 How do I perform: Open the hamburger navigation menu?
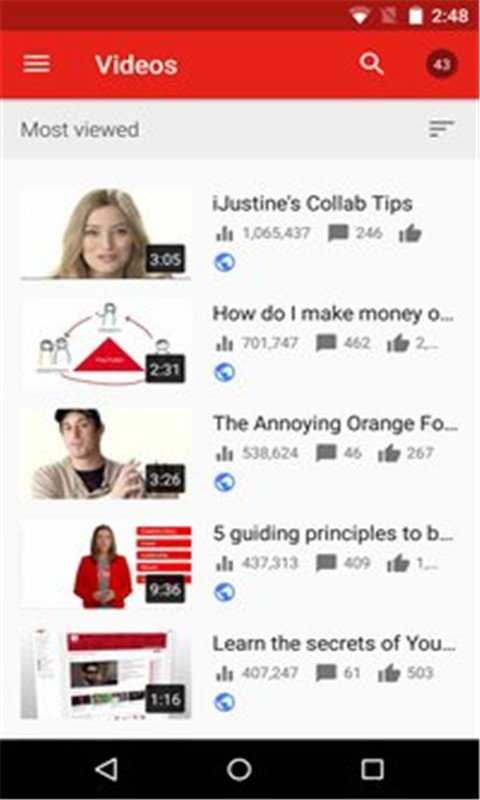pyautogui.click(x=36, y=64)
